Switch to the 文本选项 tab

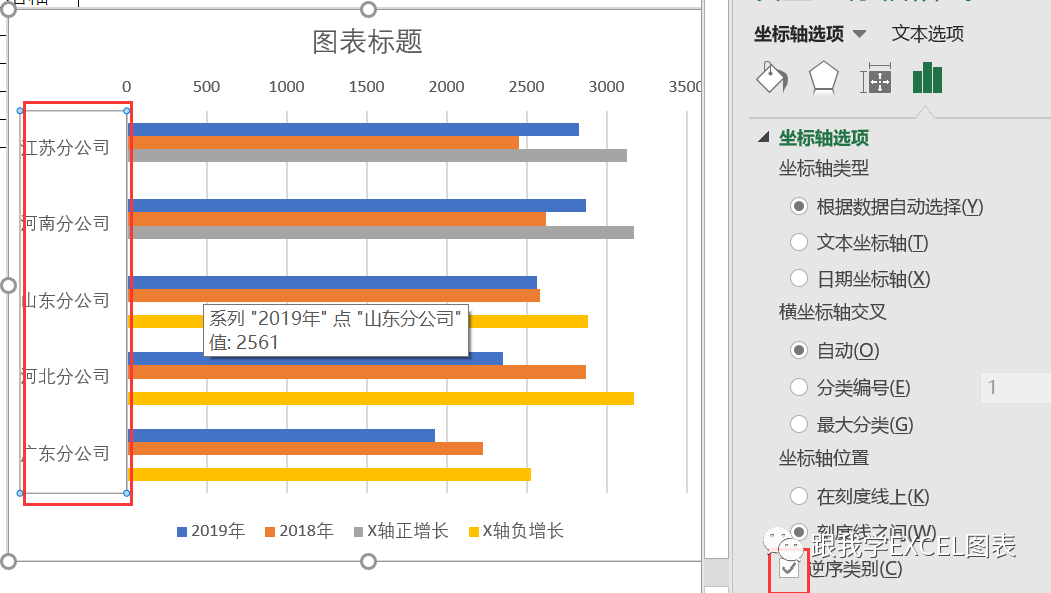(927, 33)
